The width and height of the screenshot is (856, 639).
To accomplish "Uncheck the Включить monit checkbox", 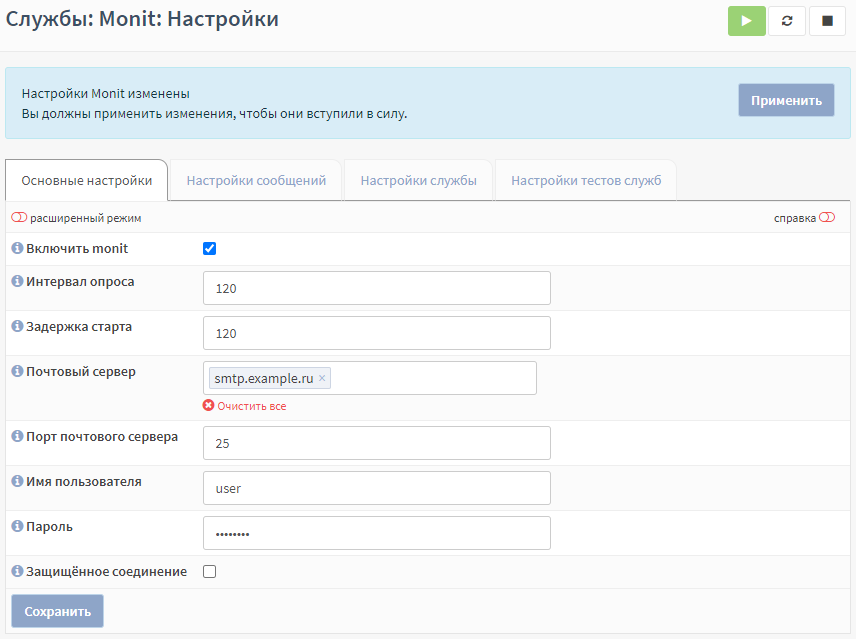I will [210, 249].
